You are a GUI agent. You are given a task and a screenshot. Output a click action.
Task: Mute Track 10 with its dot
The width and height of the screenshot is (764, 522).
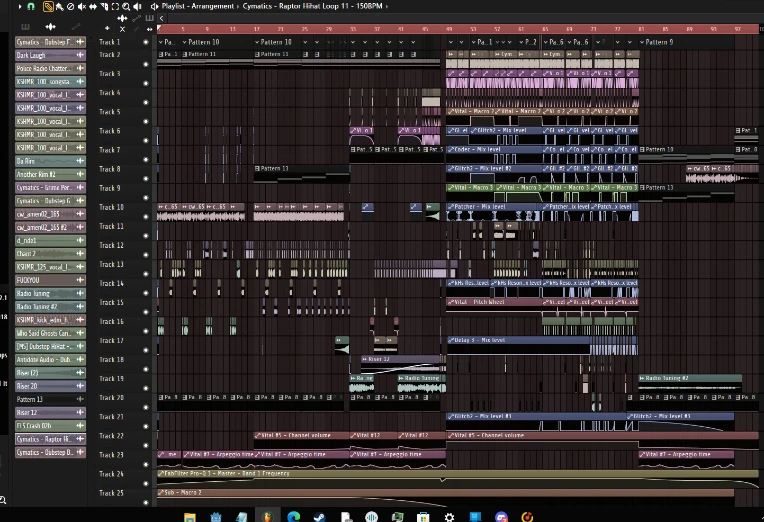click(x=146, y=216)
